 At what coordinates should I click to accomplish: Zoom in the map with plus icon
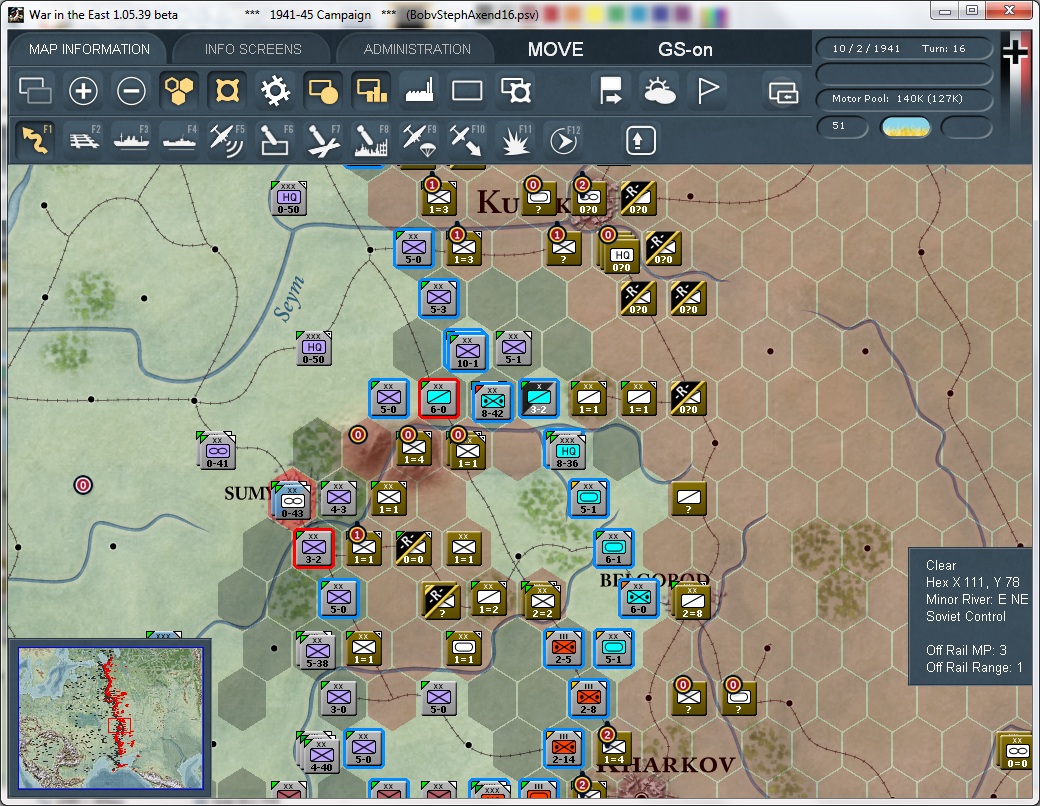[83, 90]
